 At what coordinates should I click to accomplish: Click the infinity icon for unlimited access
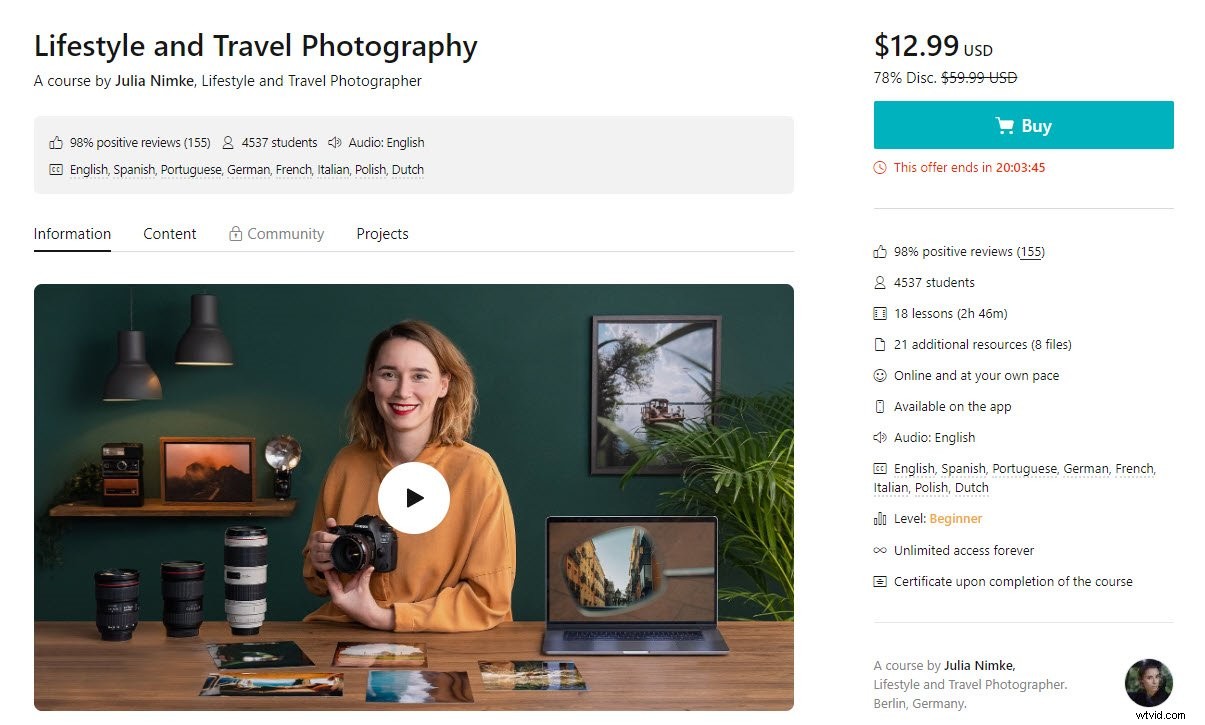880,550
